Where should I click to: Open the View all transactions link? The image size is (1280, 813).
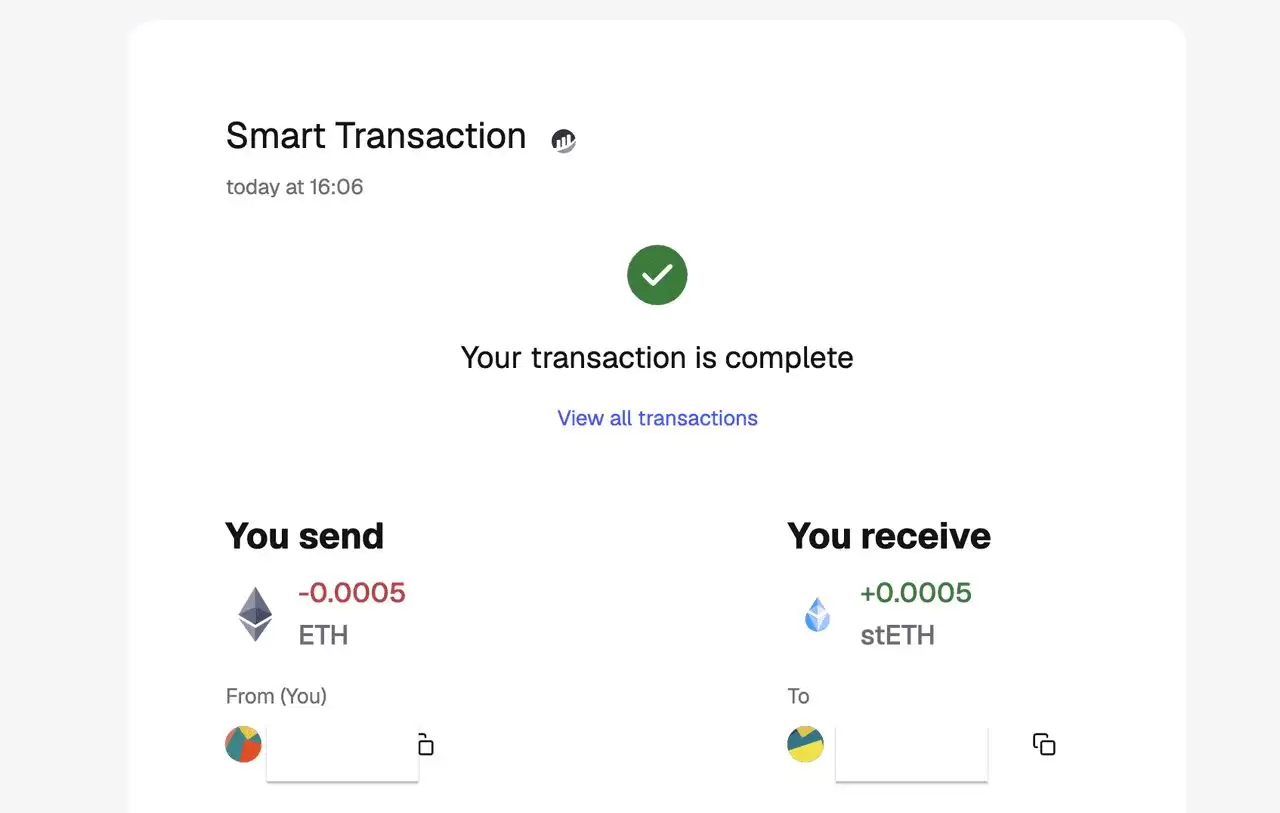(657, 418)
